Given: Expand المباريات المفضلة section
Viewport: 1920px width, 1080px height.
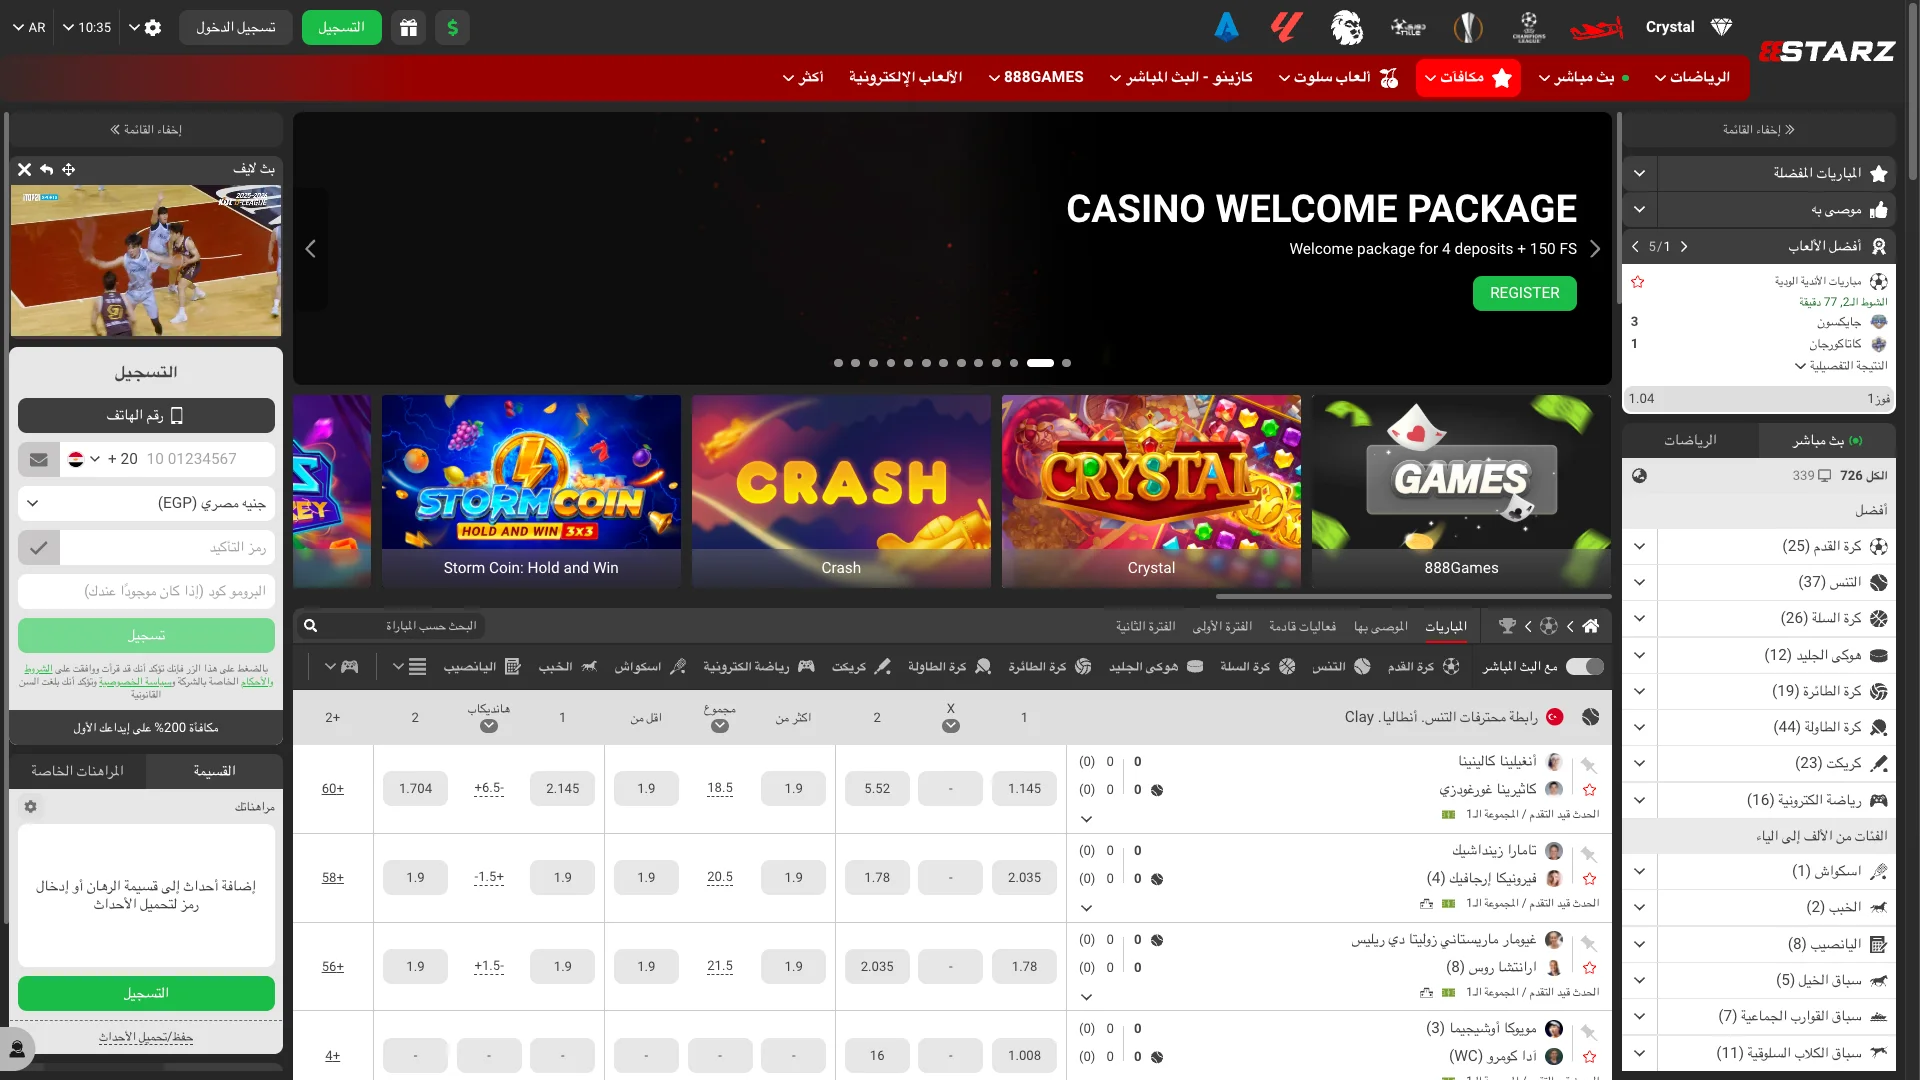Looking at the screenshot, I should tap(1639, 173).
